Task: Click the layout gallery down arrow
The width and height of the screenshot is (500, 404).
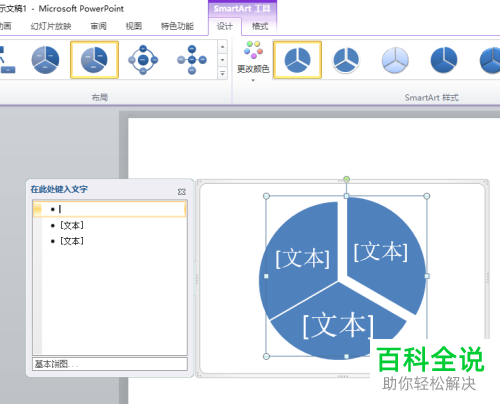Action: click(222, 60)
